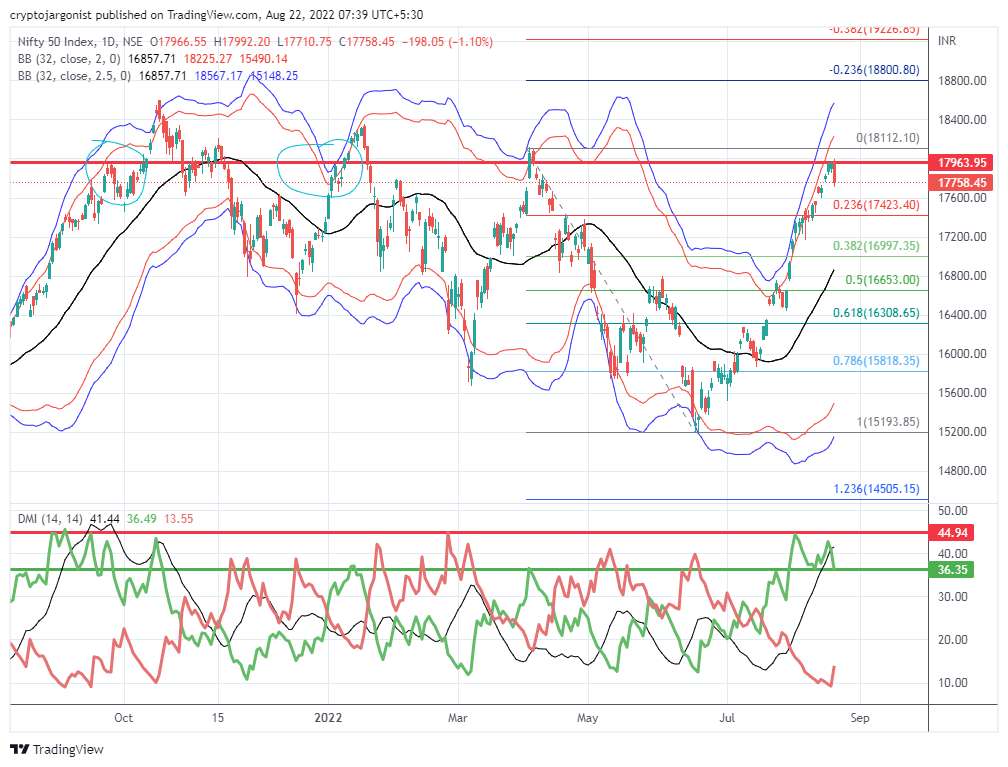Select the first BB (32, close, 2, 0) legend
Screen dimensions: 1008x767
69,59
